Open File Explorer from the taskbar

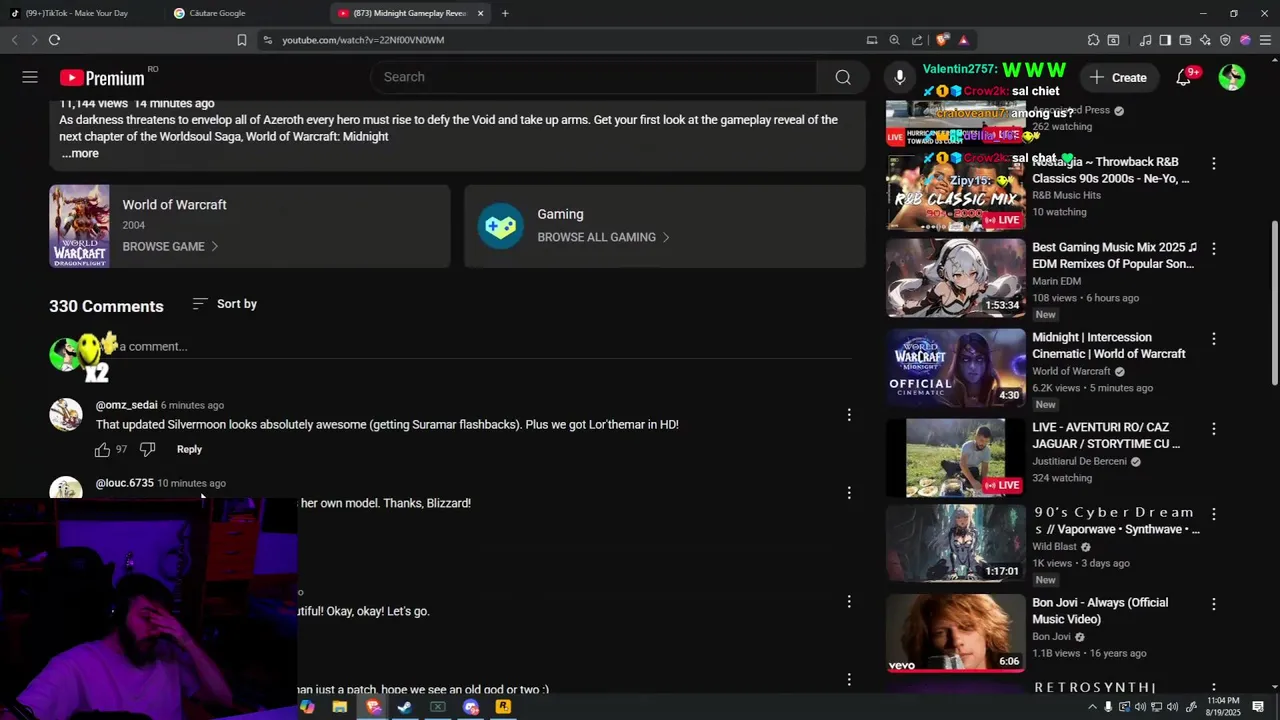click(x=340, y=707)
